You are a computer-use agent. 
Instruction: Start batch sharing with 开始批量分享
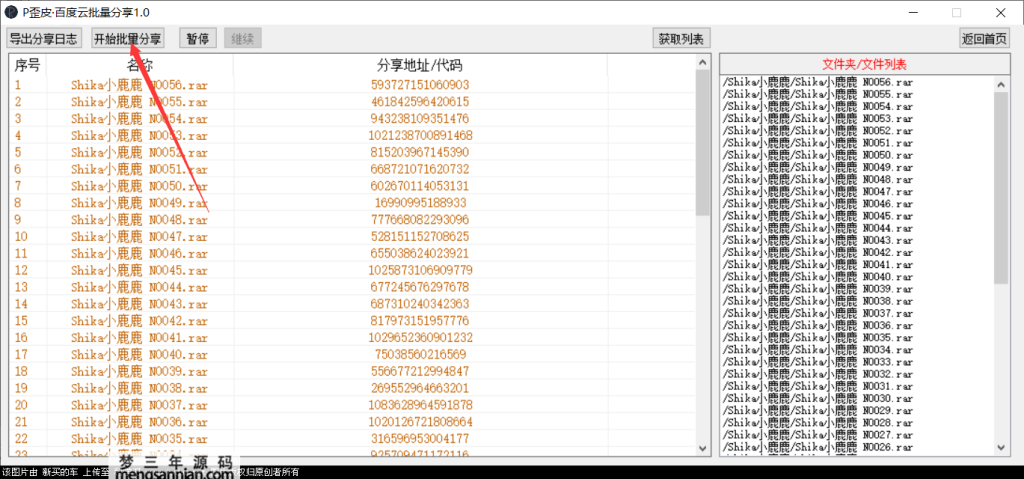128,39
